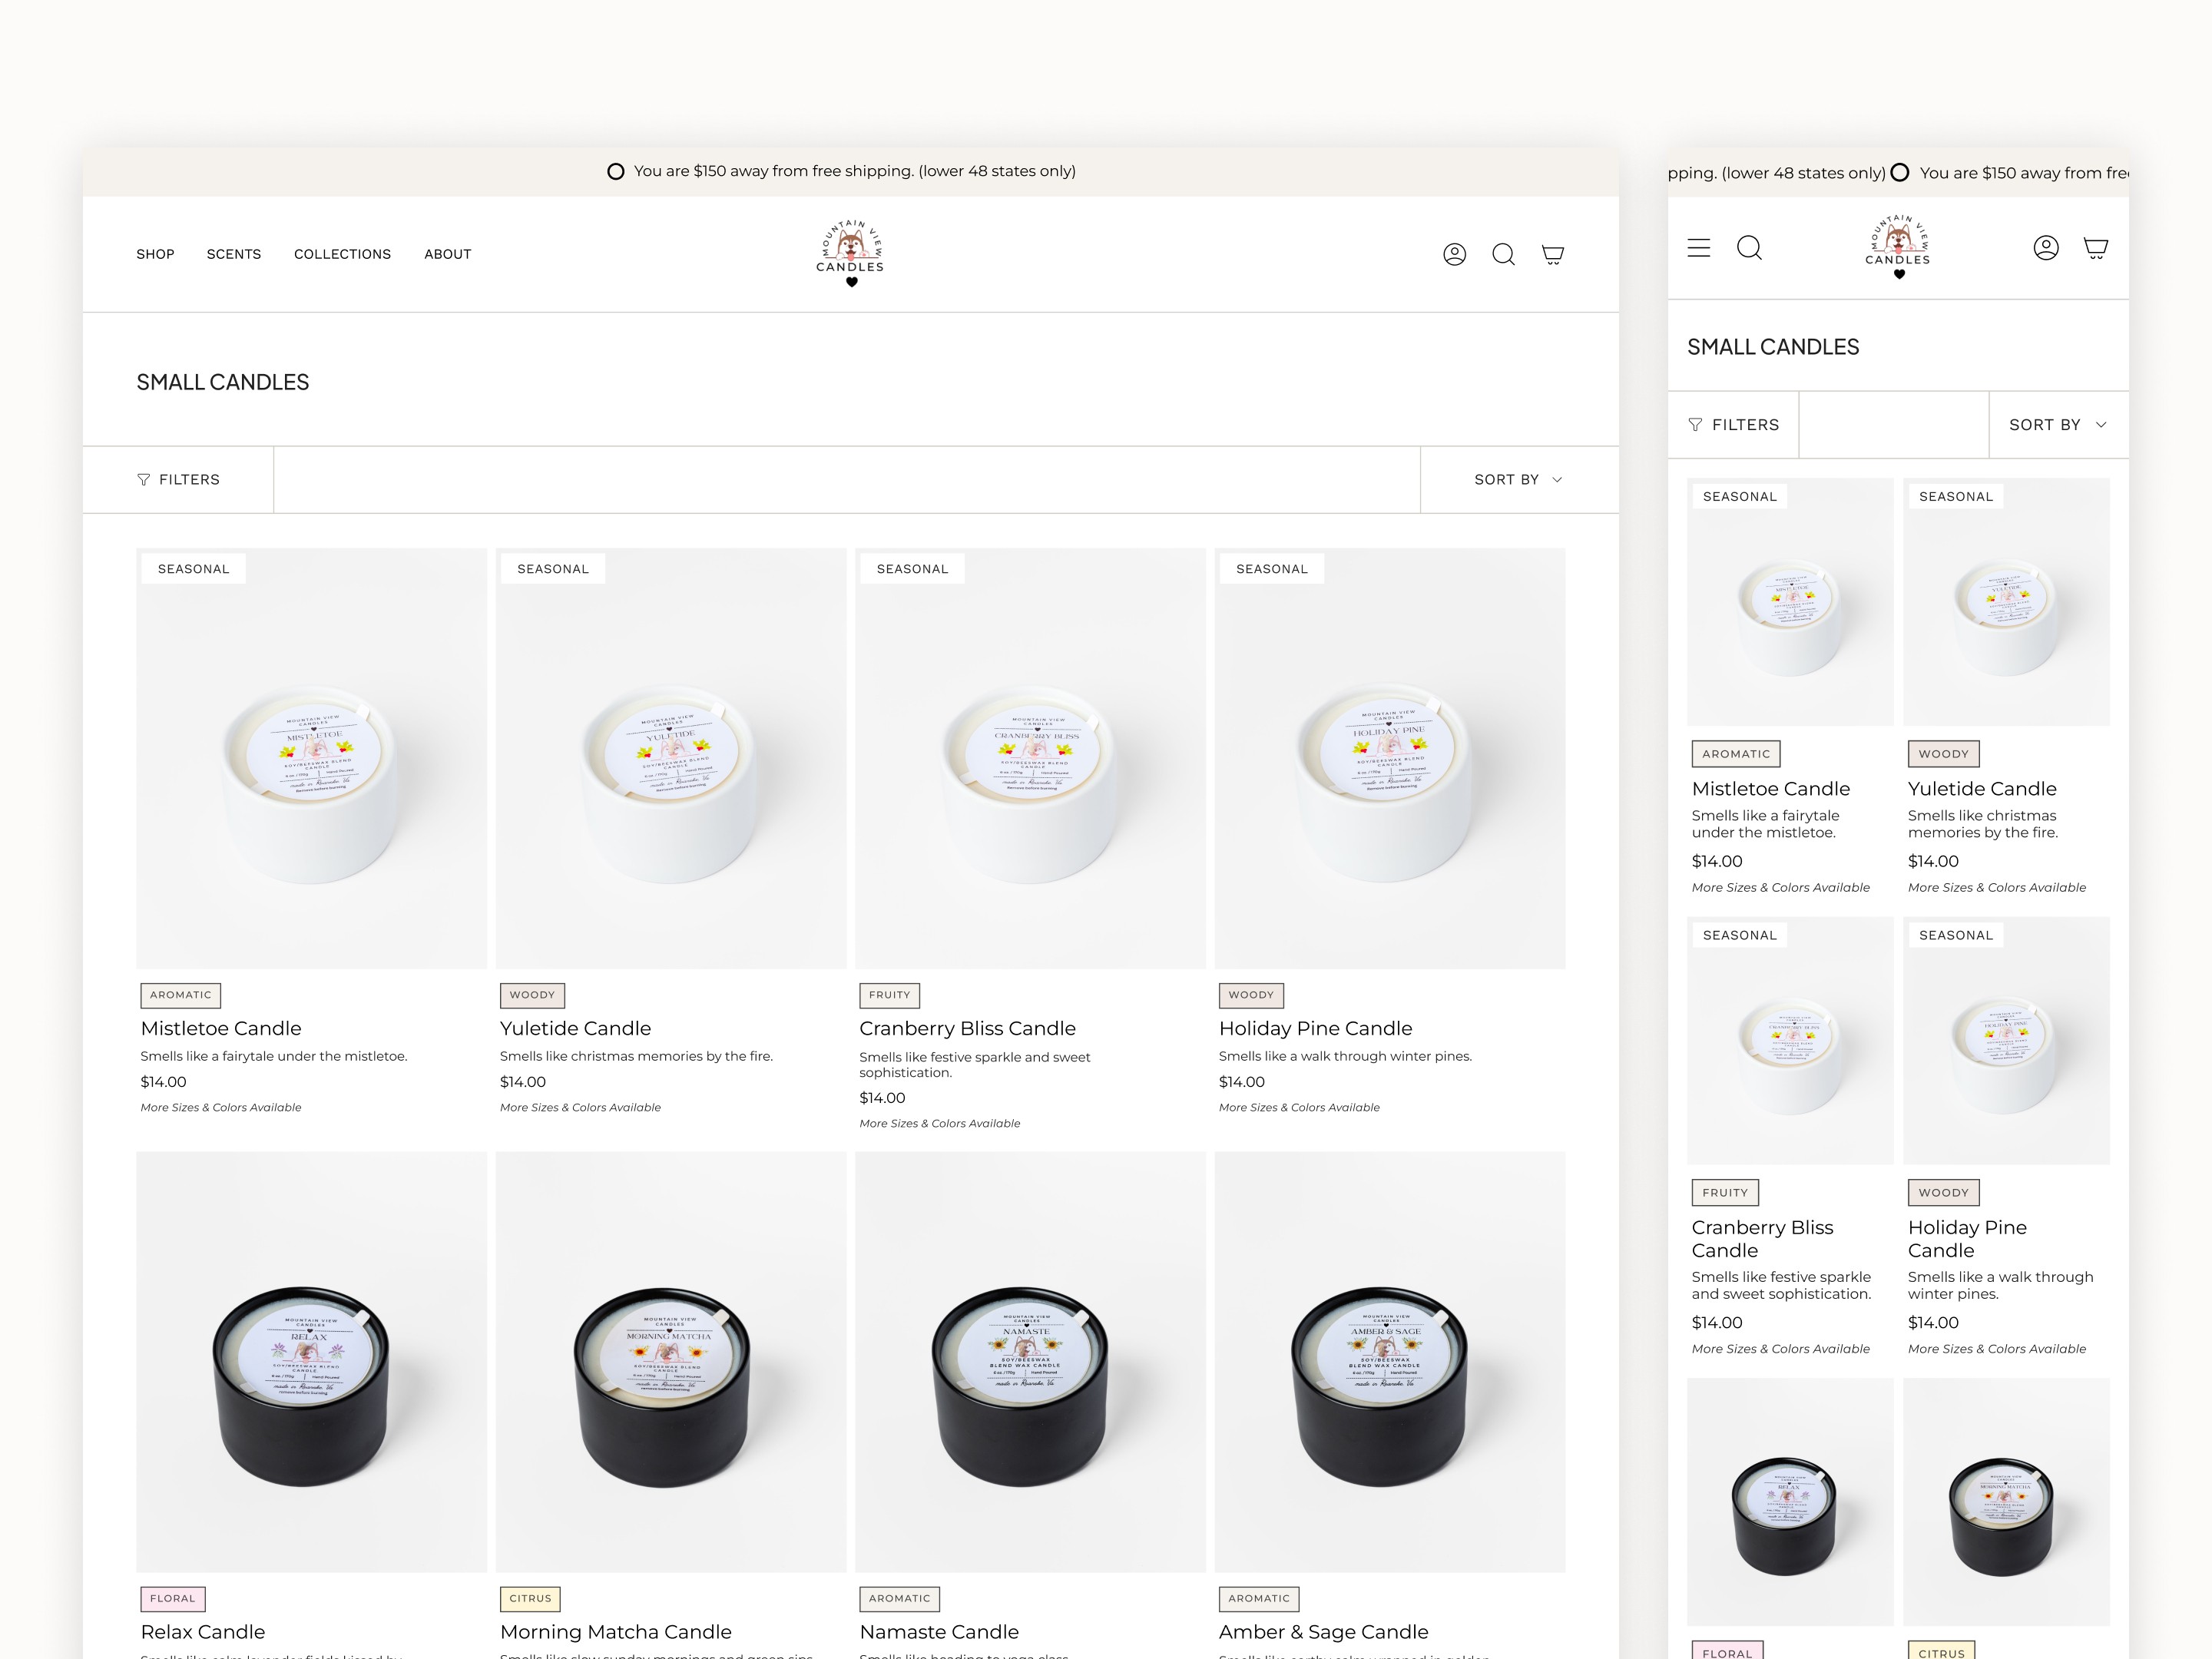Click WOODY tag above desktop Holiday Pine Candle
The height and width of the screenshot is (1659, 2212).
pyautogui.click(x=1251, y=995)
